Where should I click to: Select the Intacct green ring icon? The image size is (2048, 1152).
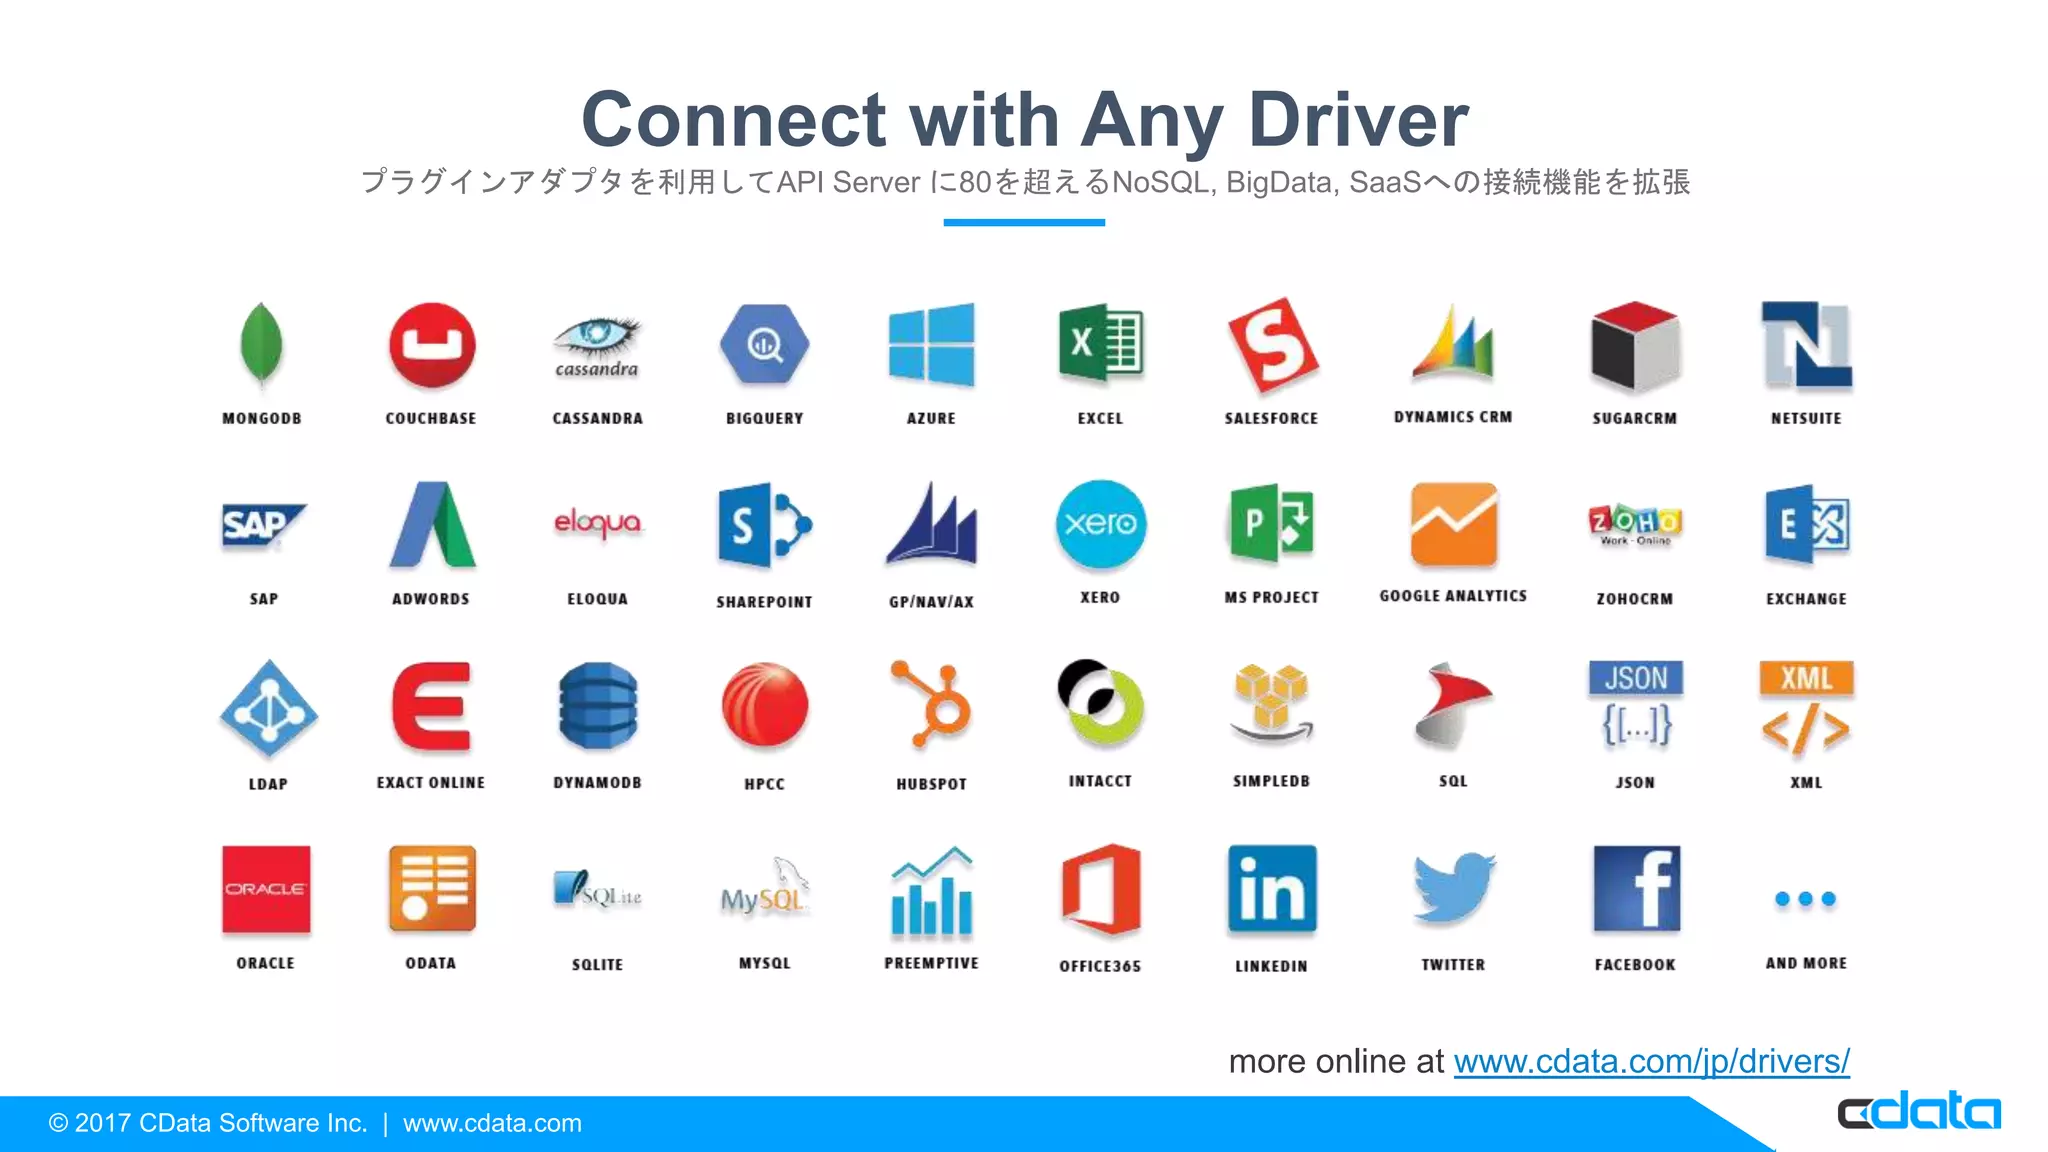point(1100,702)
